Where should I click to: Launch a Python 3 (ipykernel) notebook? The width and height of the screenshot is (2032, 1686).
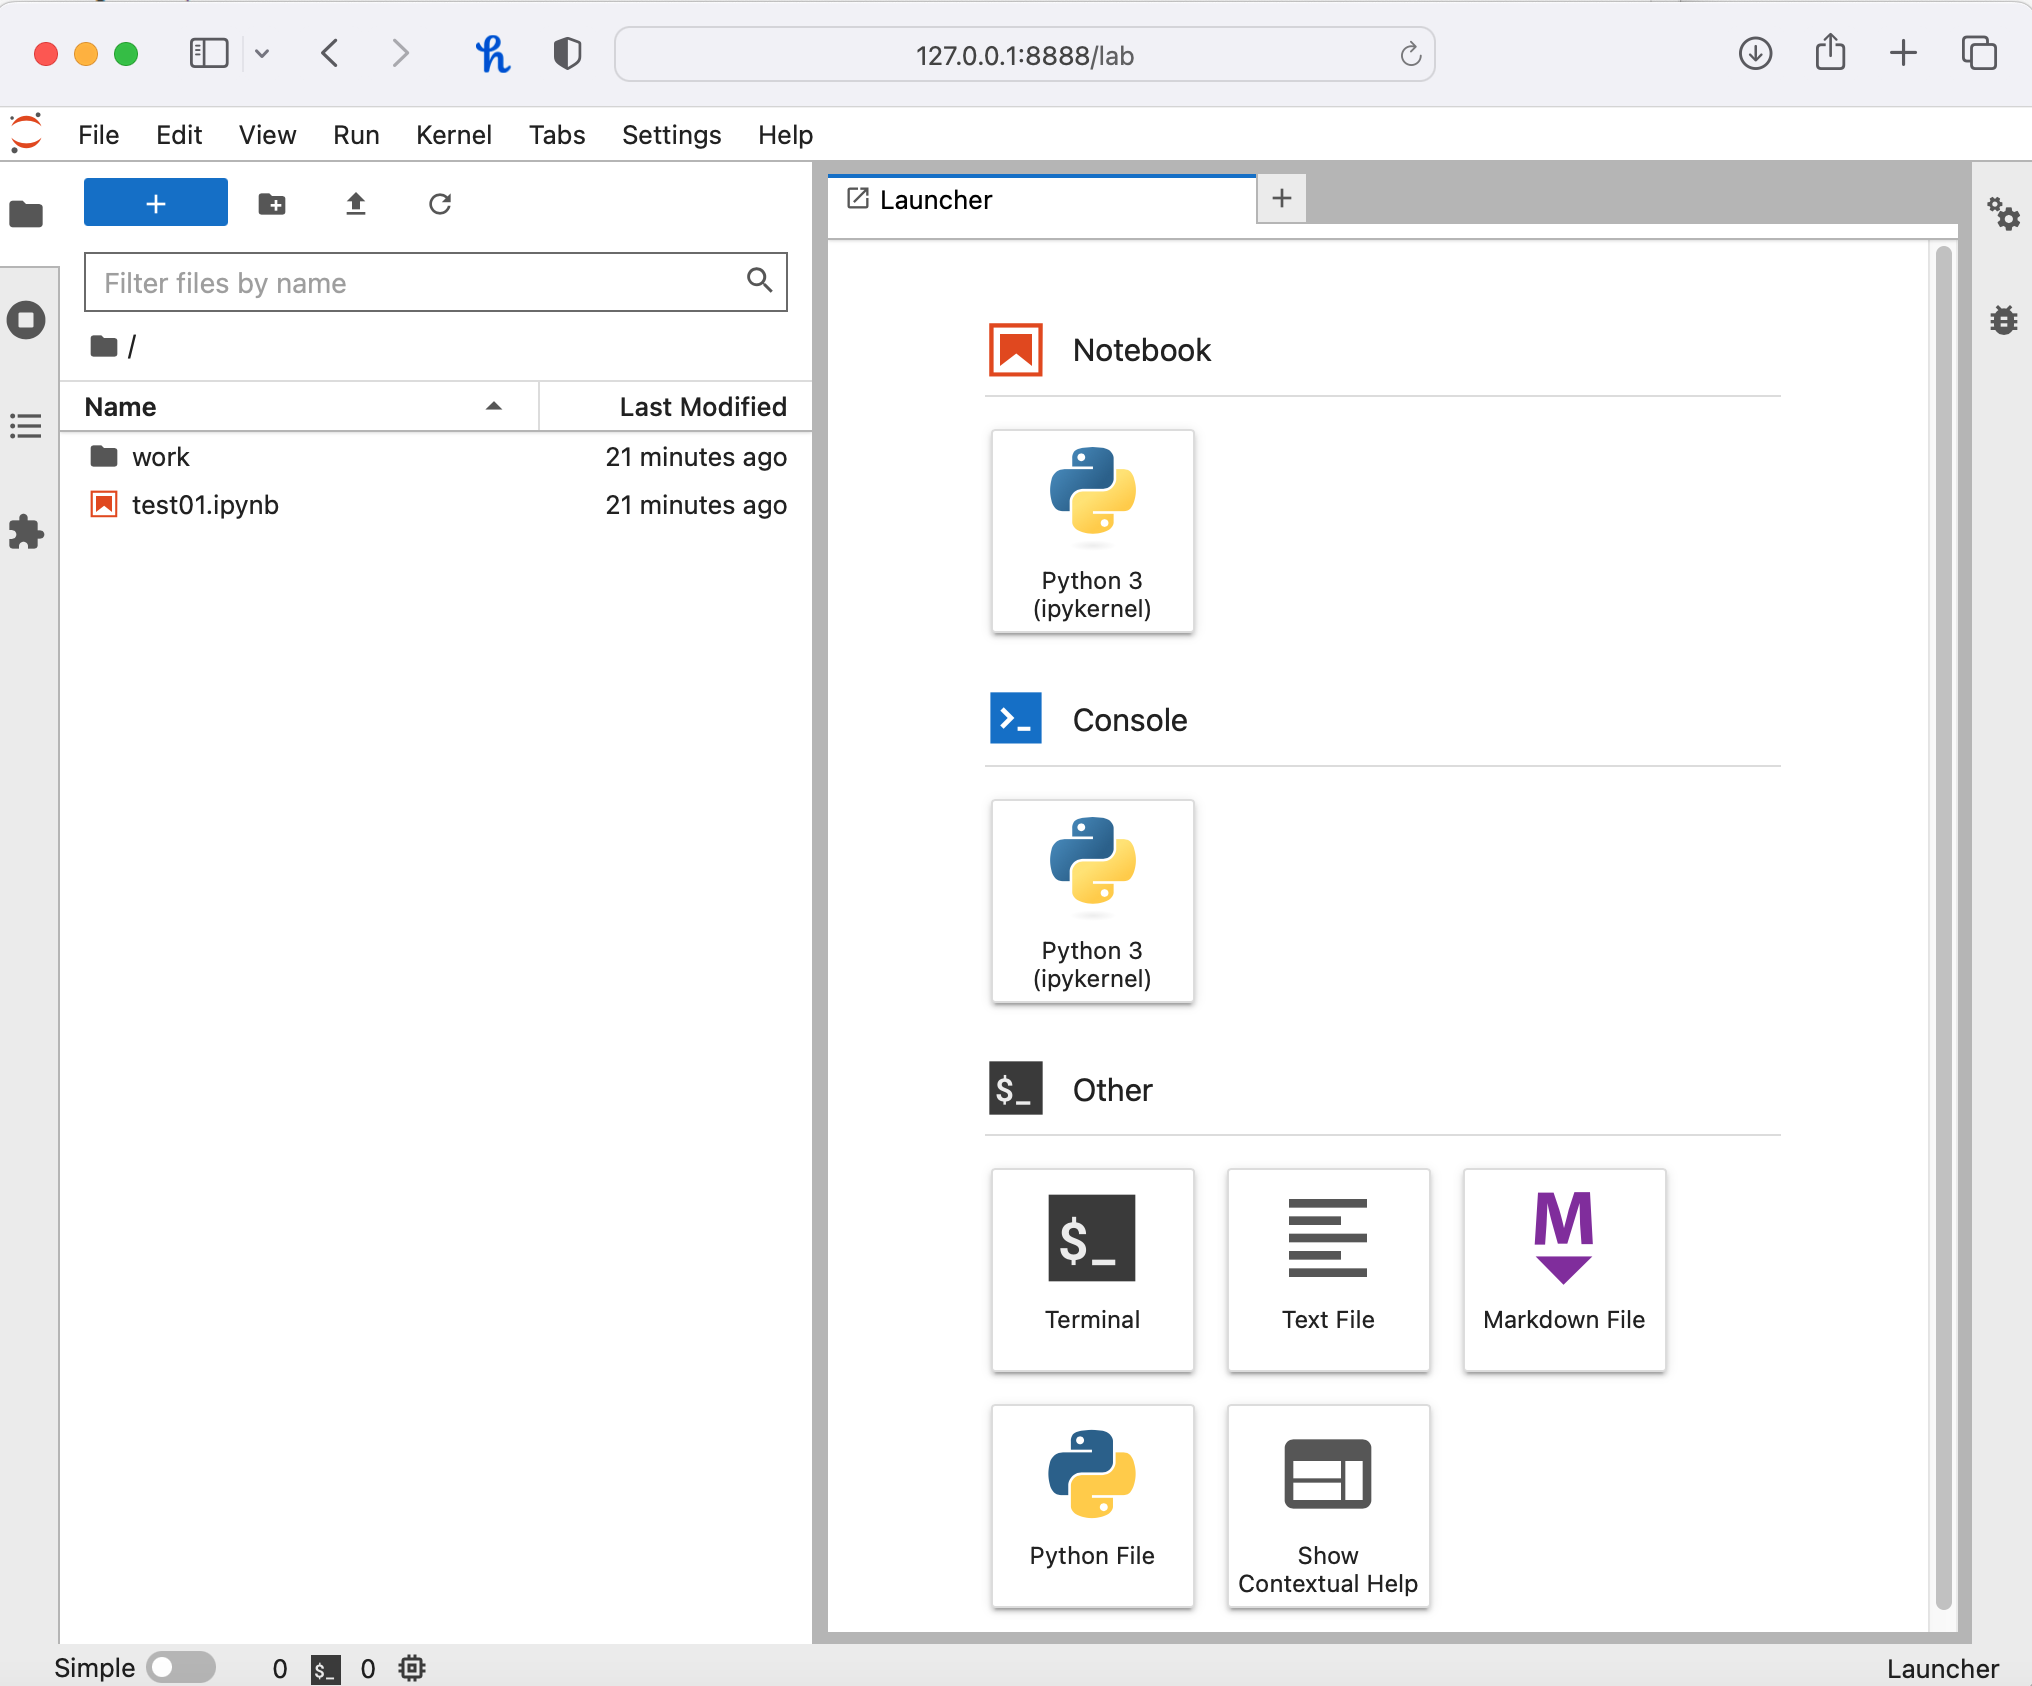pos(1092,531)
